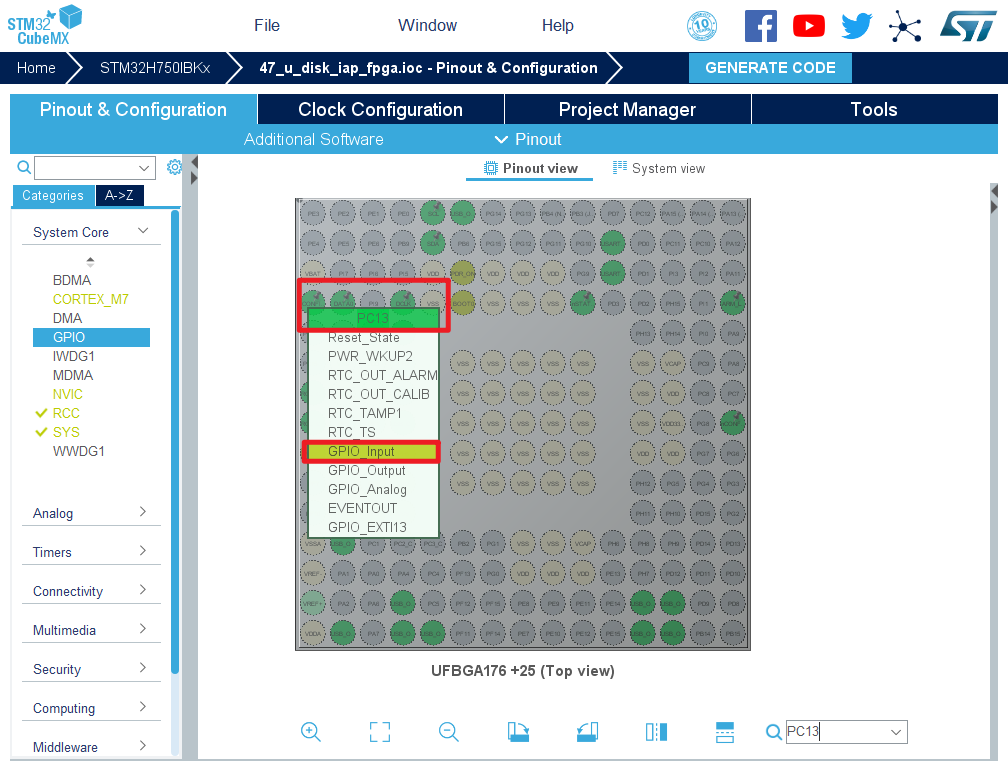Flip the chip view vertically

tap(725, 732)
